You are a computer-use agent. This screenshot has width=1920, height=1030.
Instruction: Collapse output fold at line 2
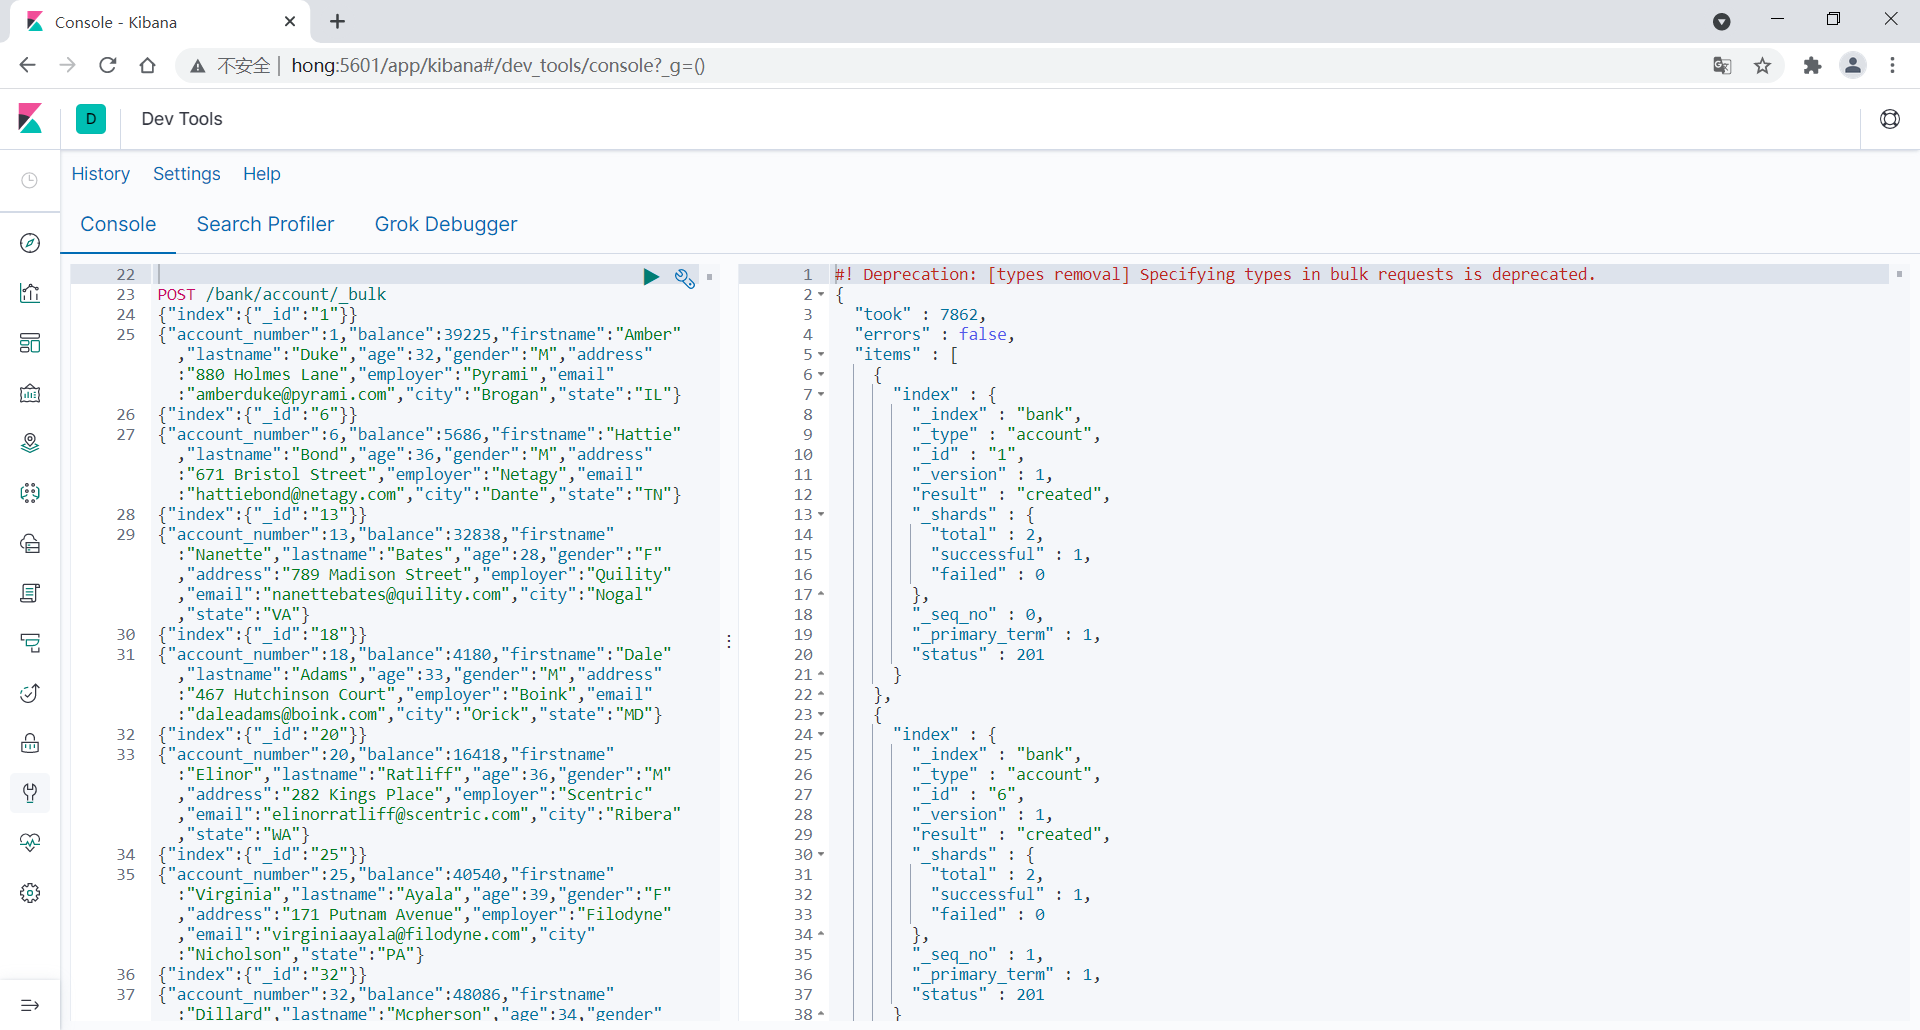tap(821, 295)
